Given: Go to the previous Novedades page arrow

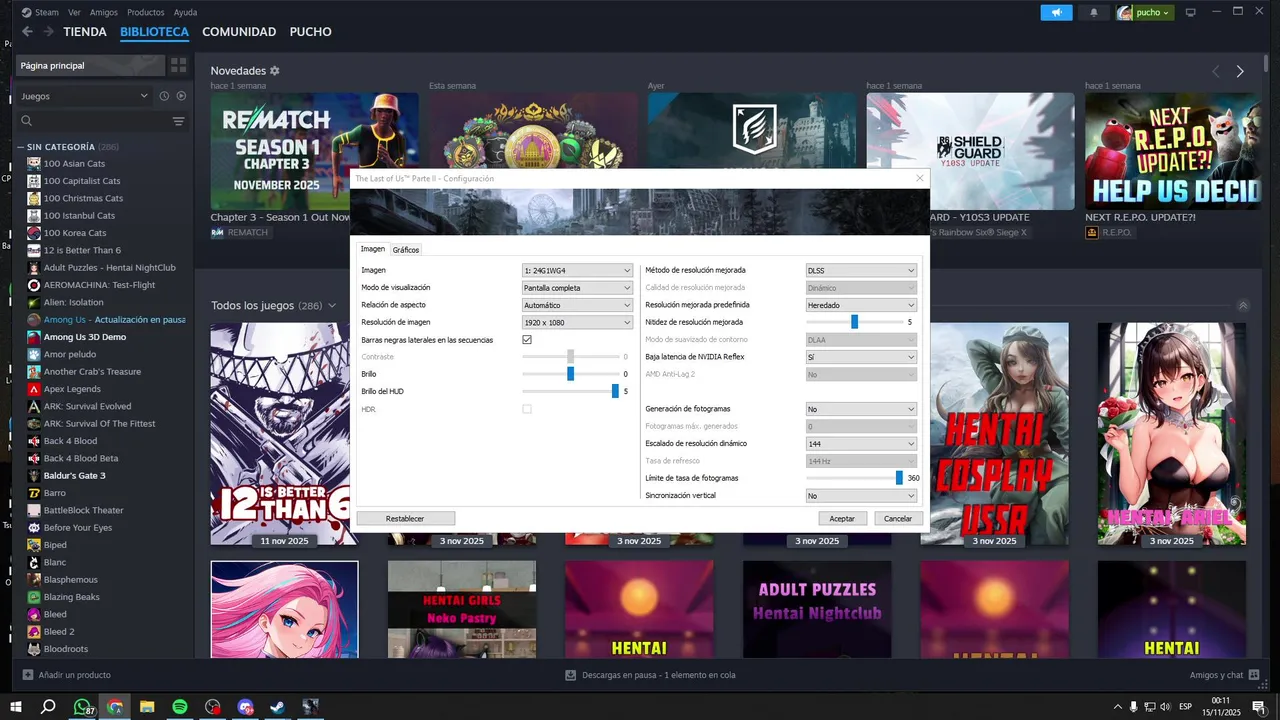Looking at the screenshot, I should pyautogui.click(x=1216, y=71).
